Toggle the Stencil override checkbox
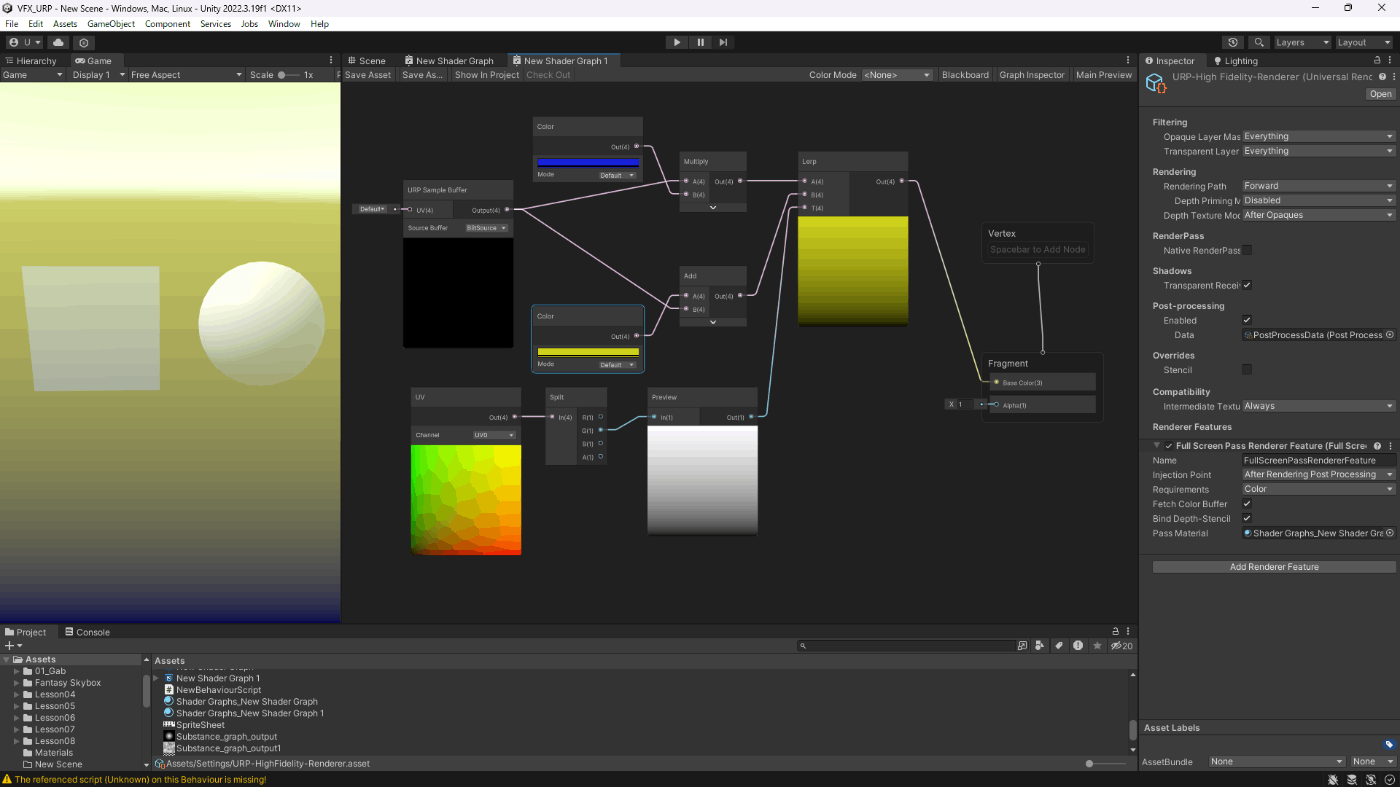This screenshot has height=787, width=1400. pyautogui.click(x=1247, y=370)
